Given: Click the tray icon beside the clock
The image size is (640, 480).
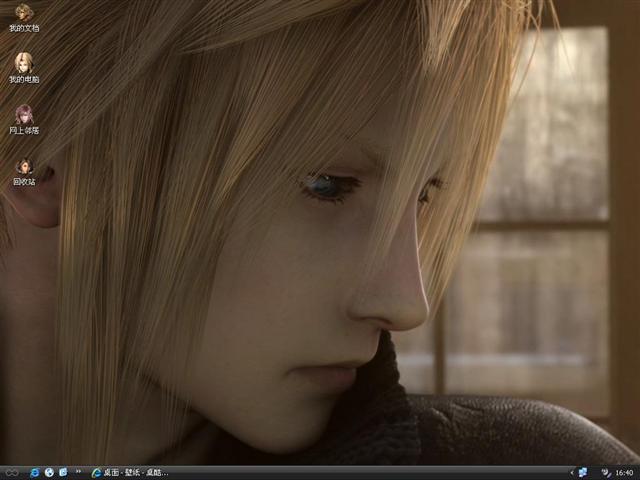Looking at the screenshot, I should 607,473.
